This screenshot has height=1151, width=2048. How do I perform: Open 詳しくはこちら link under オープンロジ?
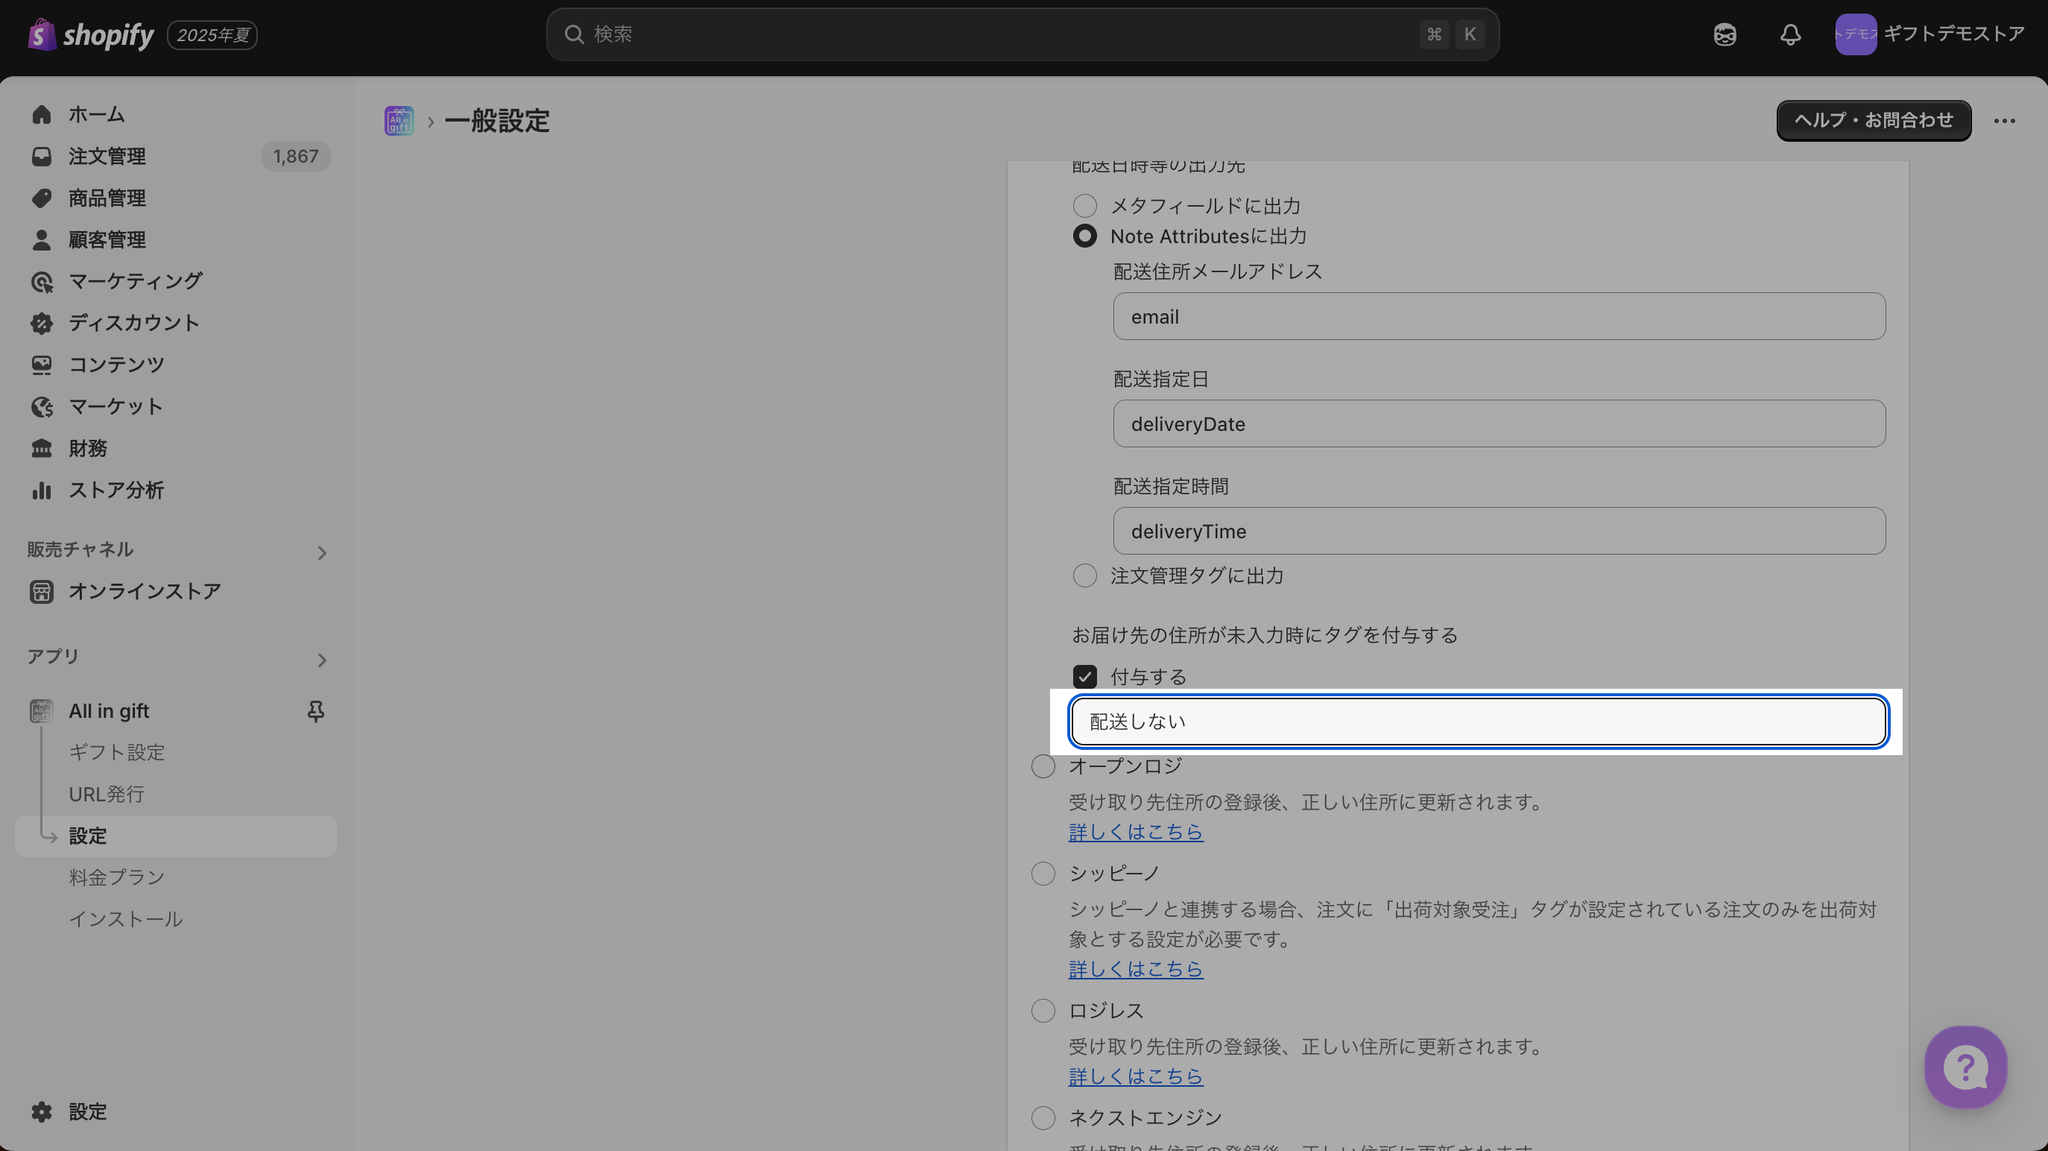1136,832
